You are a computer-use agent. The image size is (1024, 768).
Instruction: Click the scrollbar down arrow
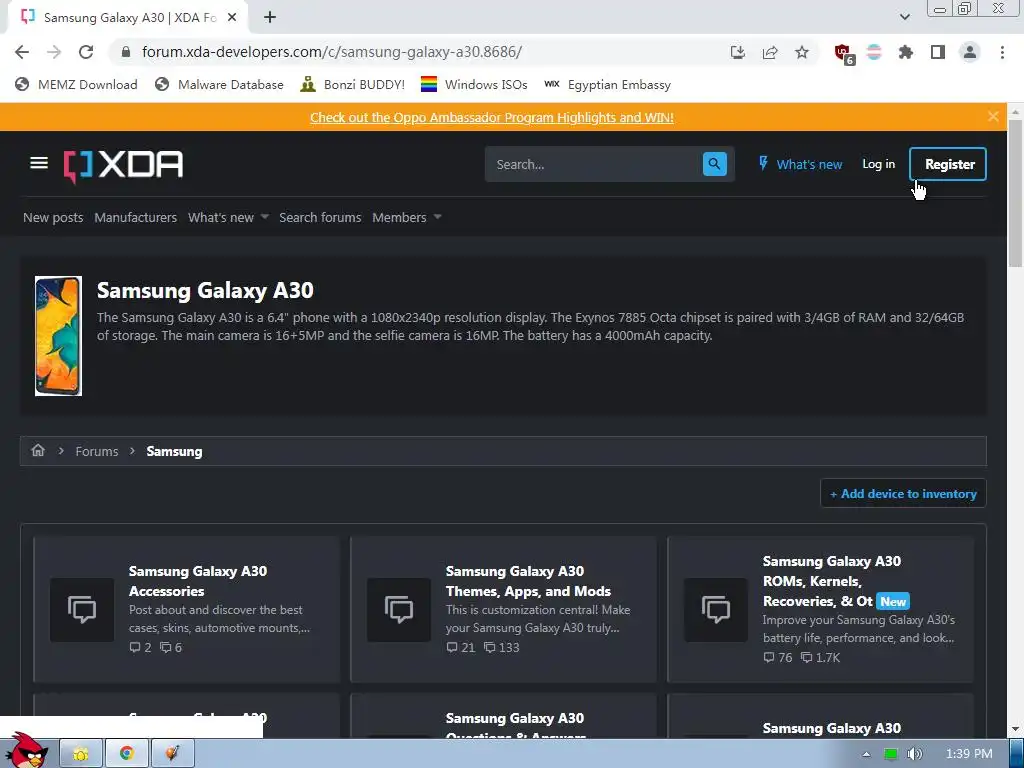[1015, 729]
